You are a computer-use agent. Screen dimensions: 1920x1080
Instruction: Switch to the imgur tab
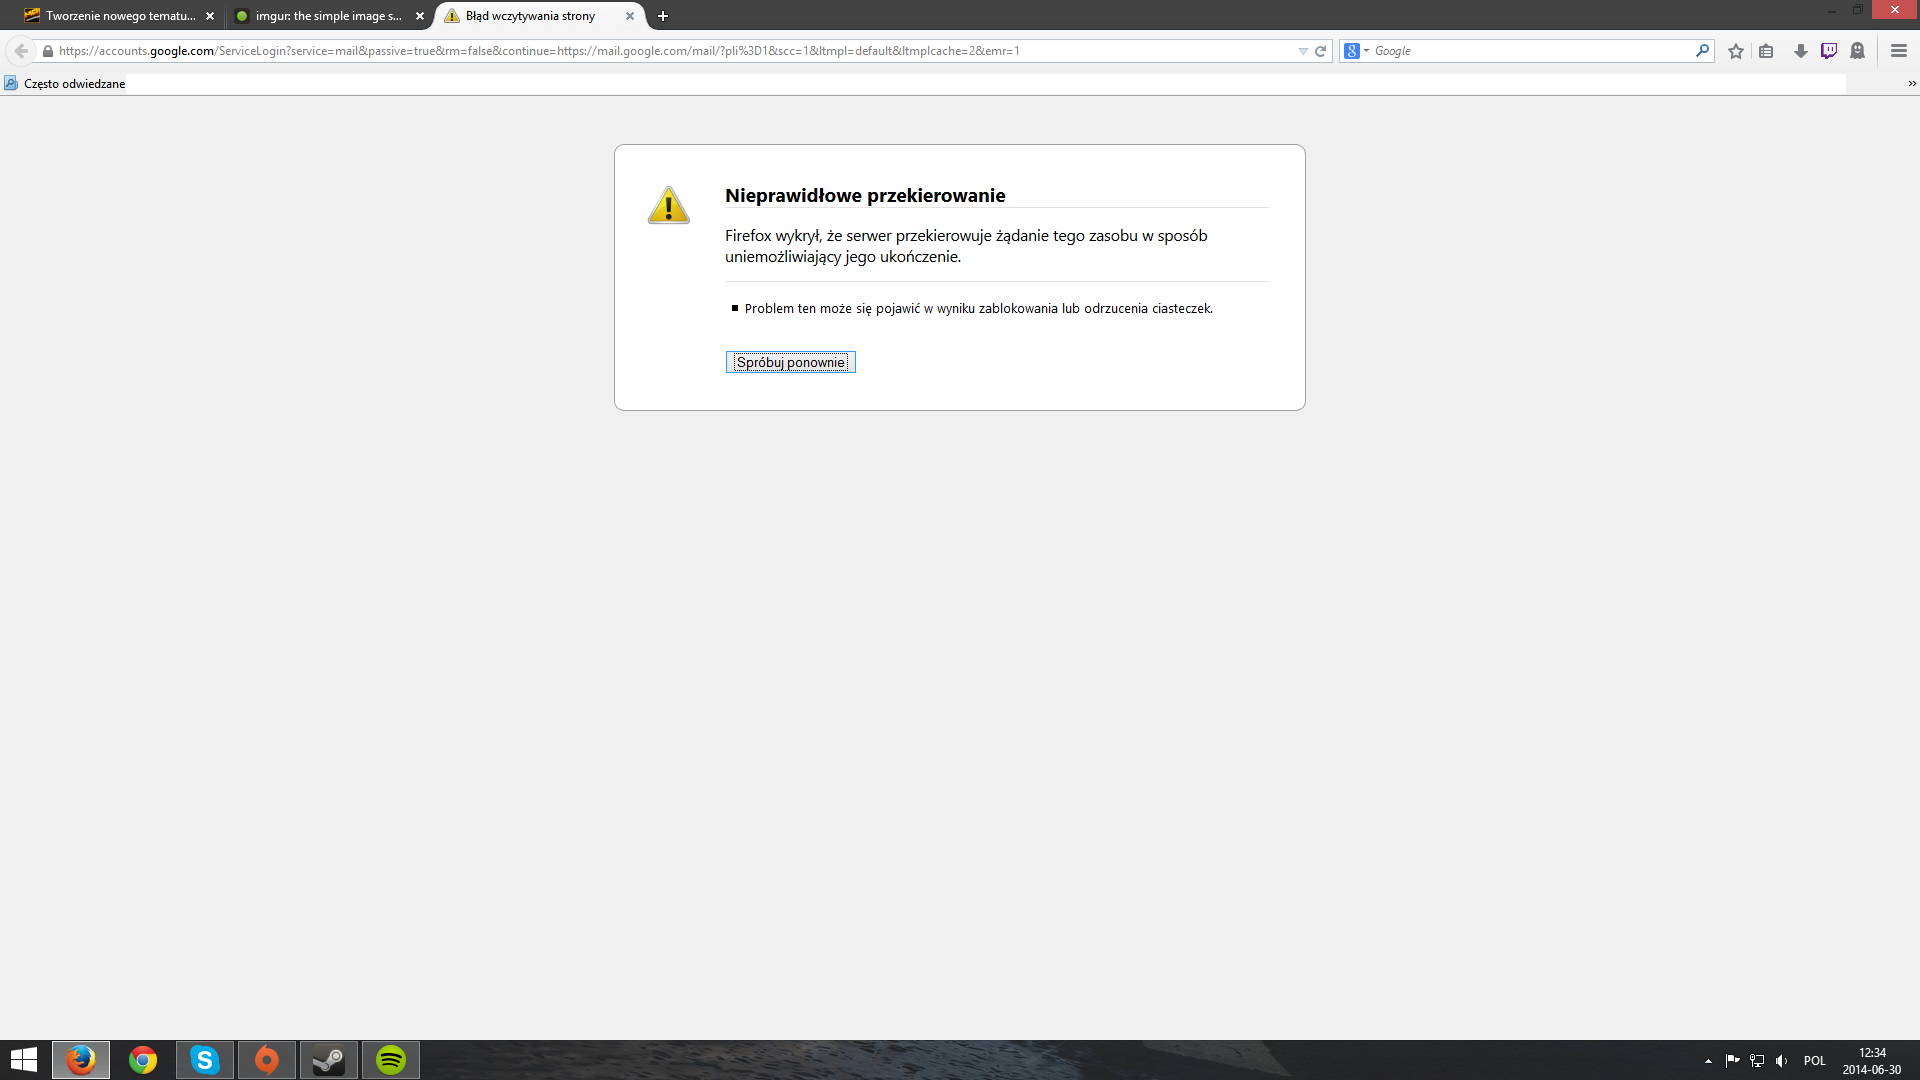330,16
